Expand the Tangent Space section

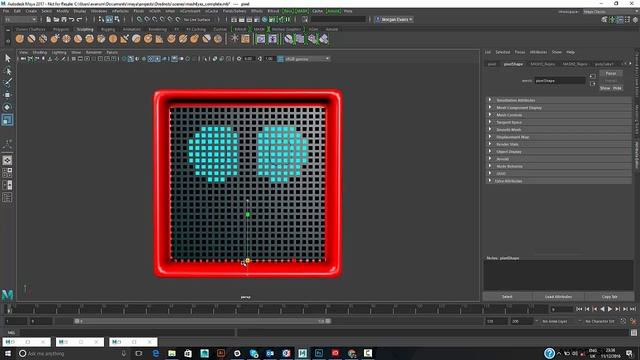[x=559, y=122]
